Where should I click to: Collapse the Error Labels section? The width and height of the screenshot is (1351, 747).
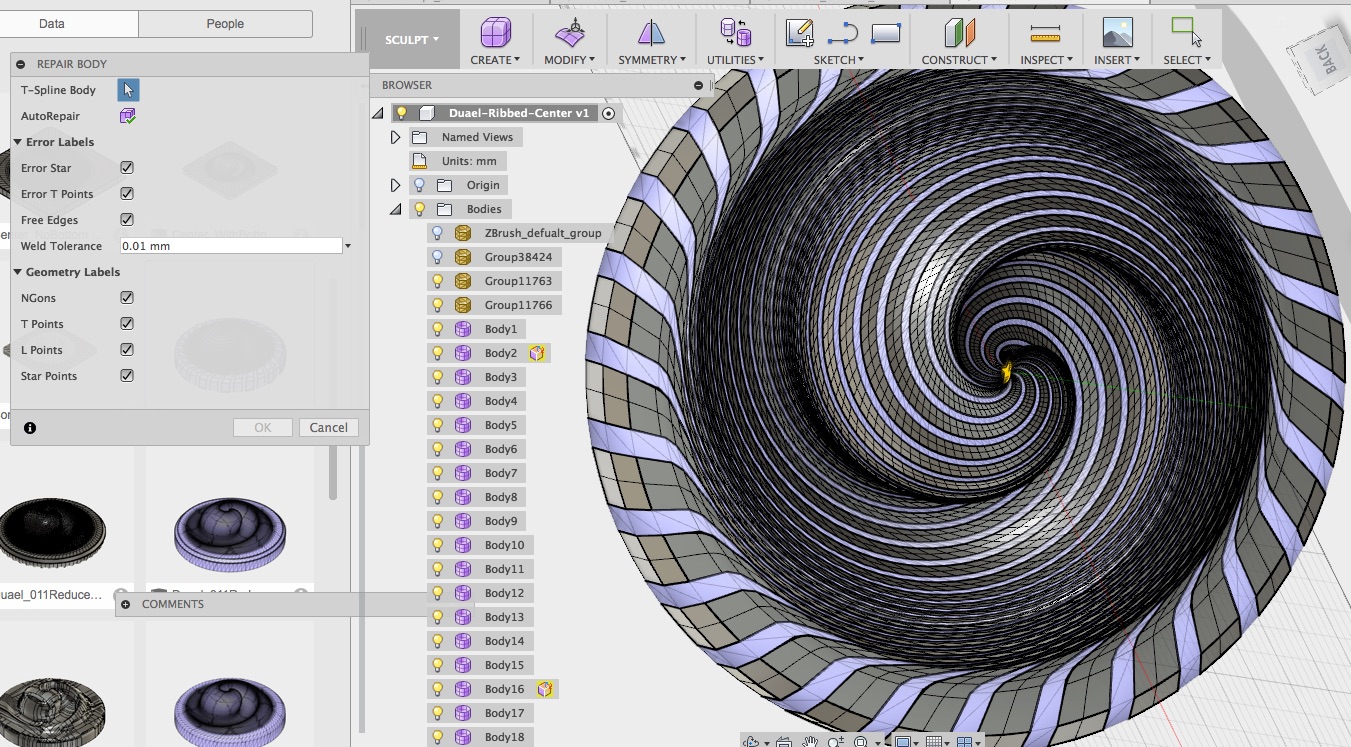coord(18,142)
